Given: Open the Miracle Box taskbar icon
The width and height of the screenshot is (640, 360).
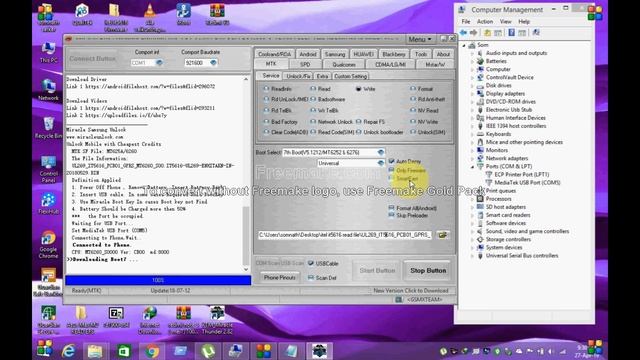Looking at the screenshot, I should tap(320, 351).
